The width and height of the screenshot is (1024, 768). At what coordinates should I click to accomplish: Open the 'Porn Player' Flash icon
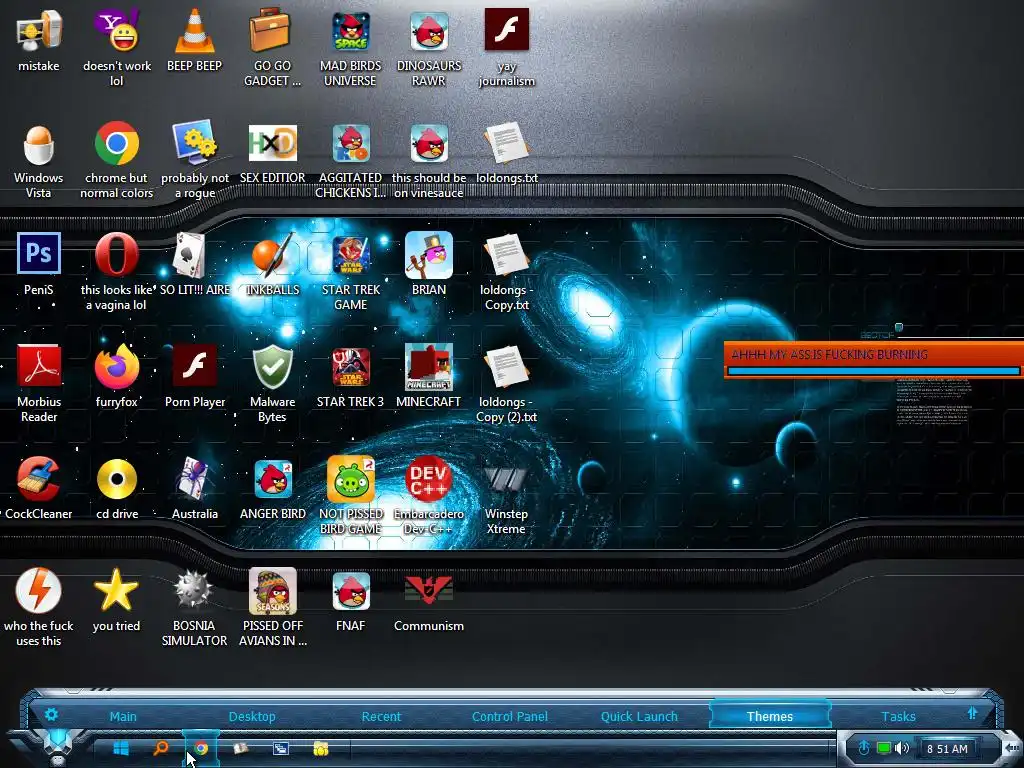pos(195,367)
